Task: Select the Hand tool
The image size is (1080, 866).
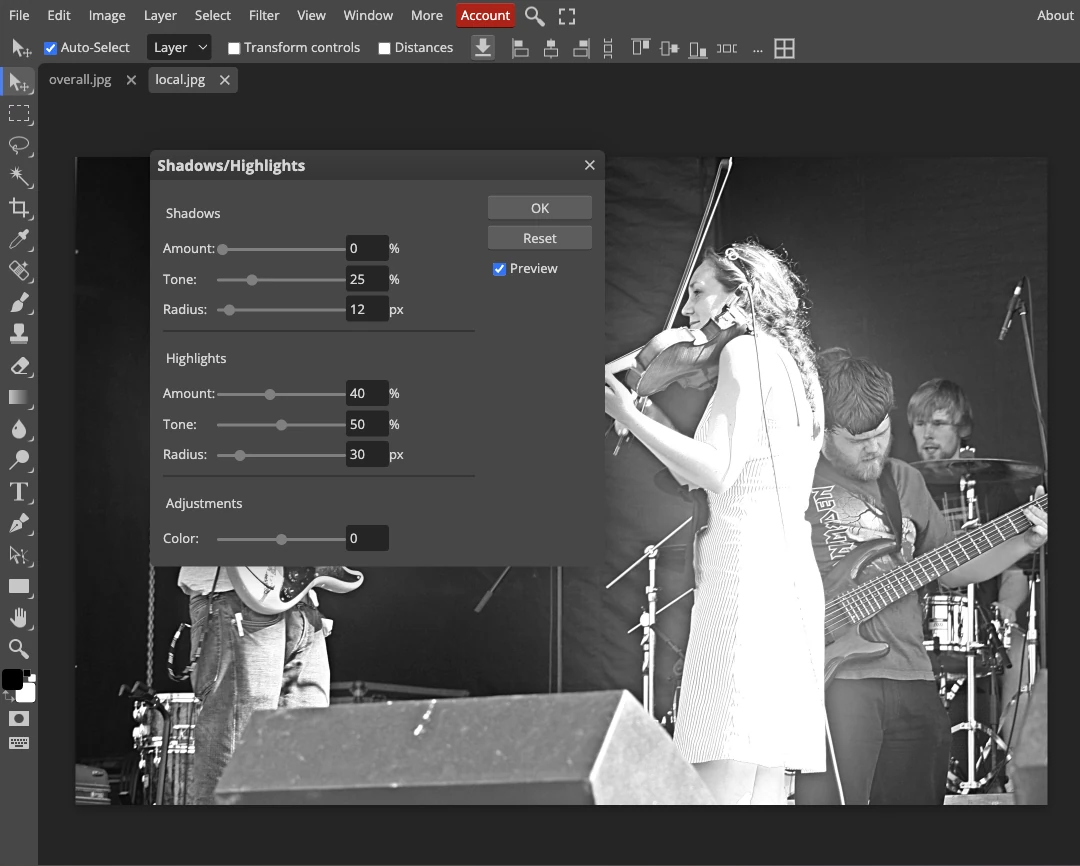Action: point(19,618)
